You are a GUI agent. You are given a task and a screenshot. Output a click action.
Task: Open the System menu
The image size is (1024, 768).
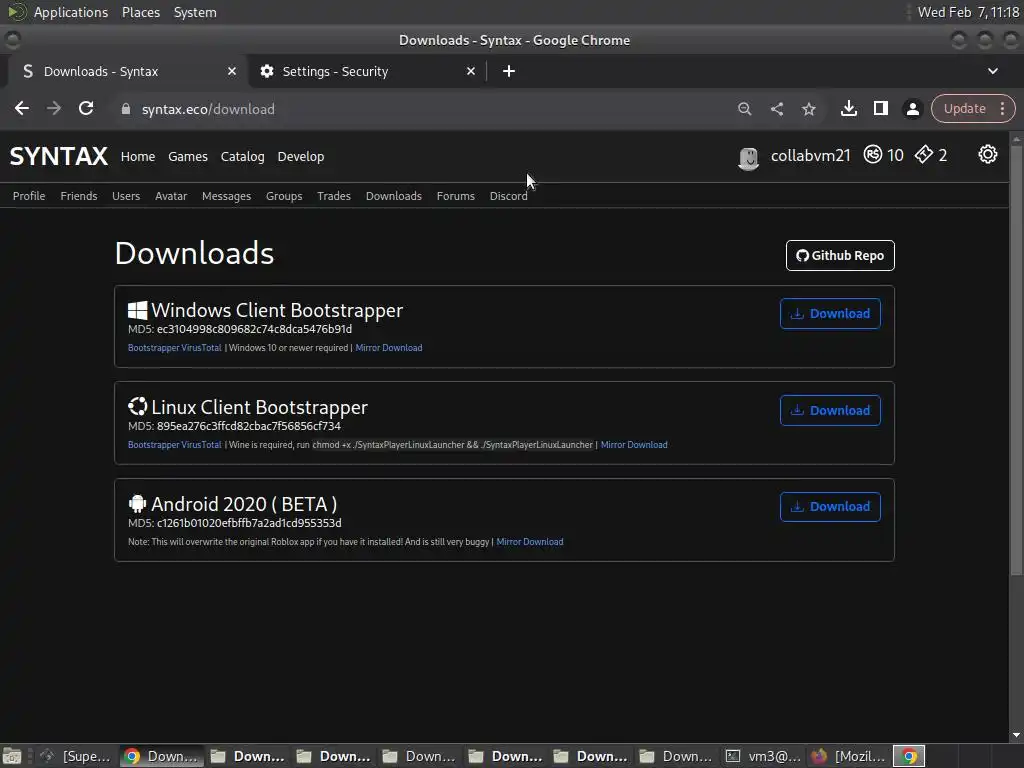point(195,12)
